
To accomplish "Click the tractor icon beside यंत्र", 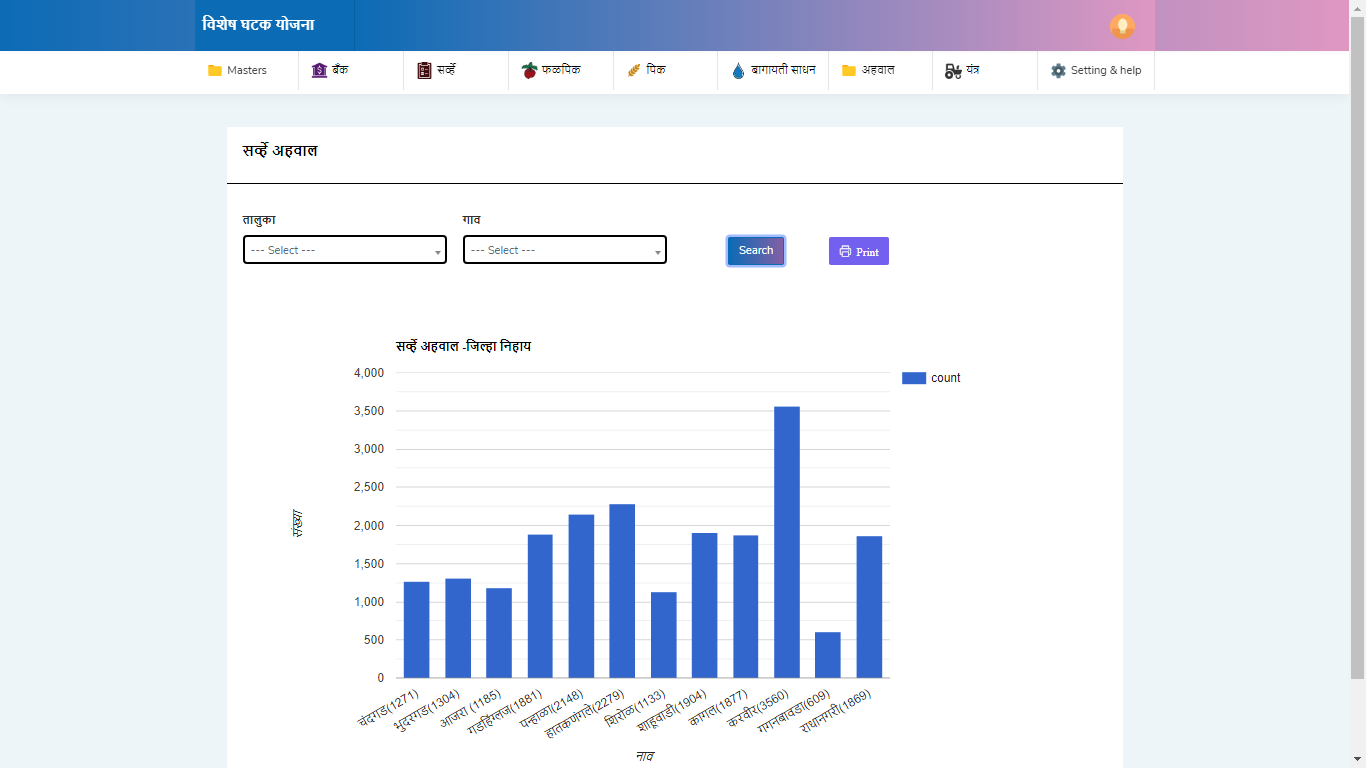I will click(953, 70).
